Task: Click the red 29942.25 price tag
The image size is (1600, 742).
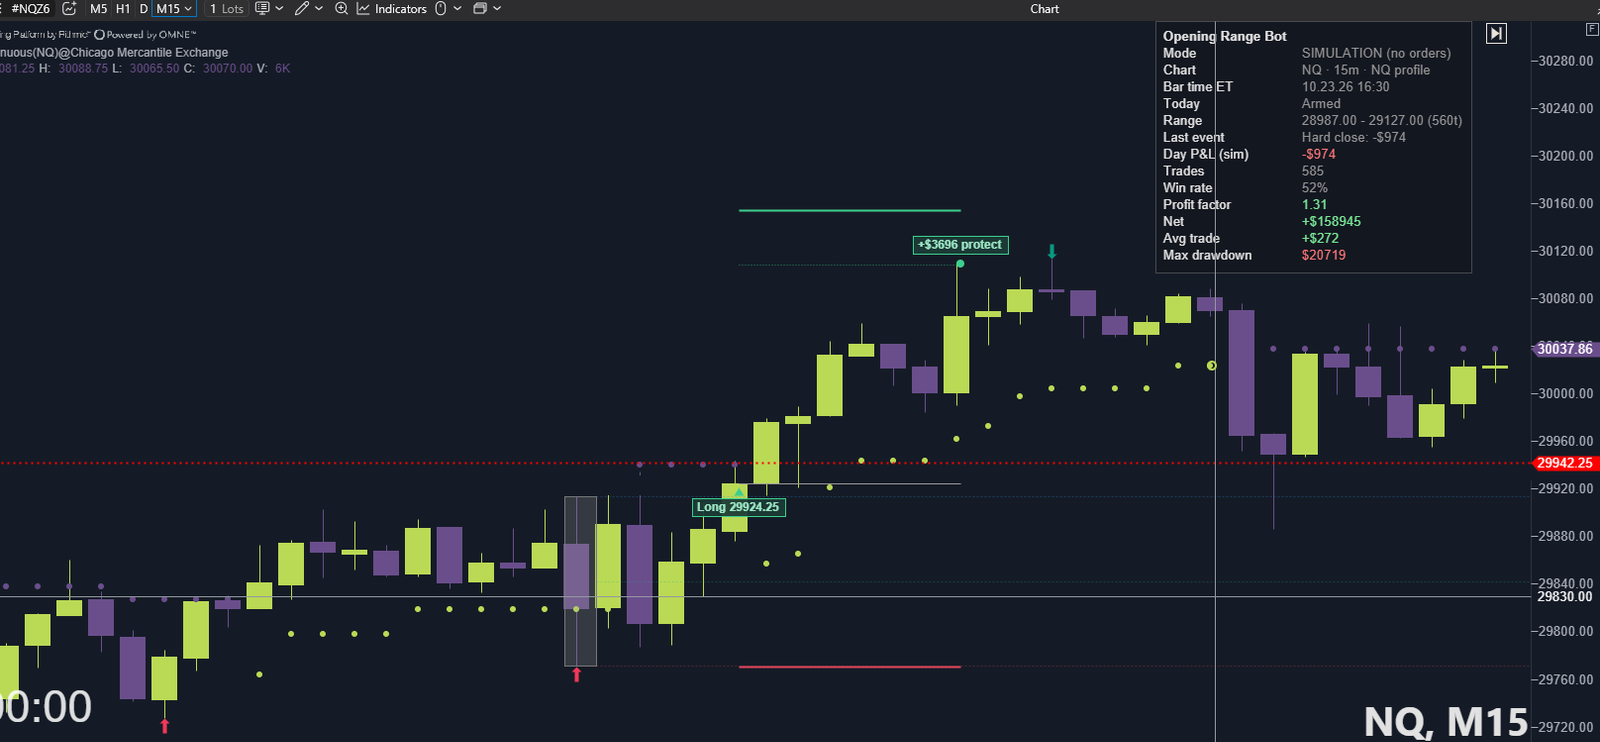Action: coord(1565,463)
